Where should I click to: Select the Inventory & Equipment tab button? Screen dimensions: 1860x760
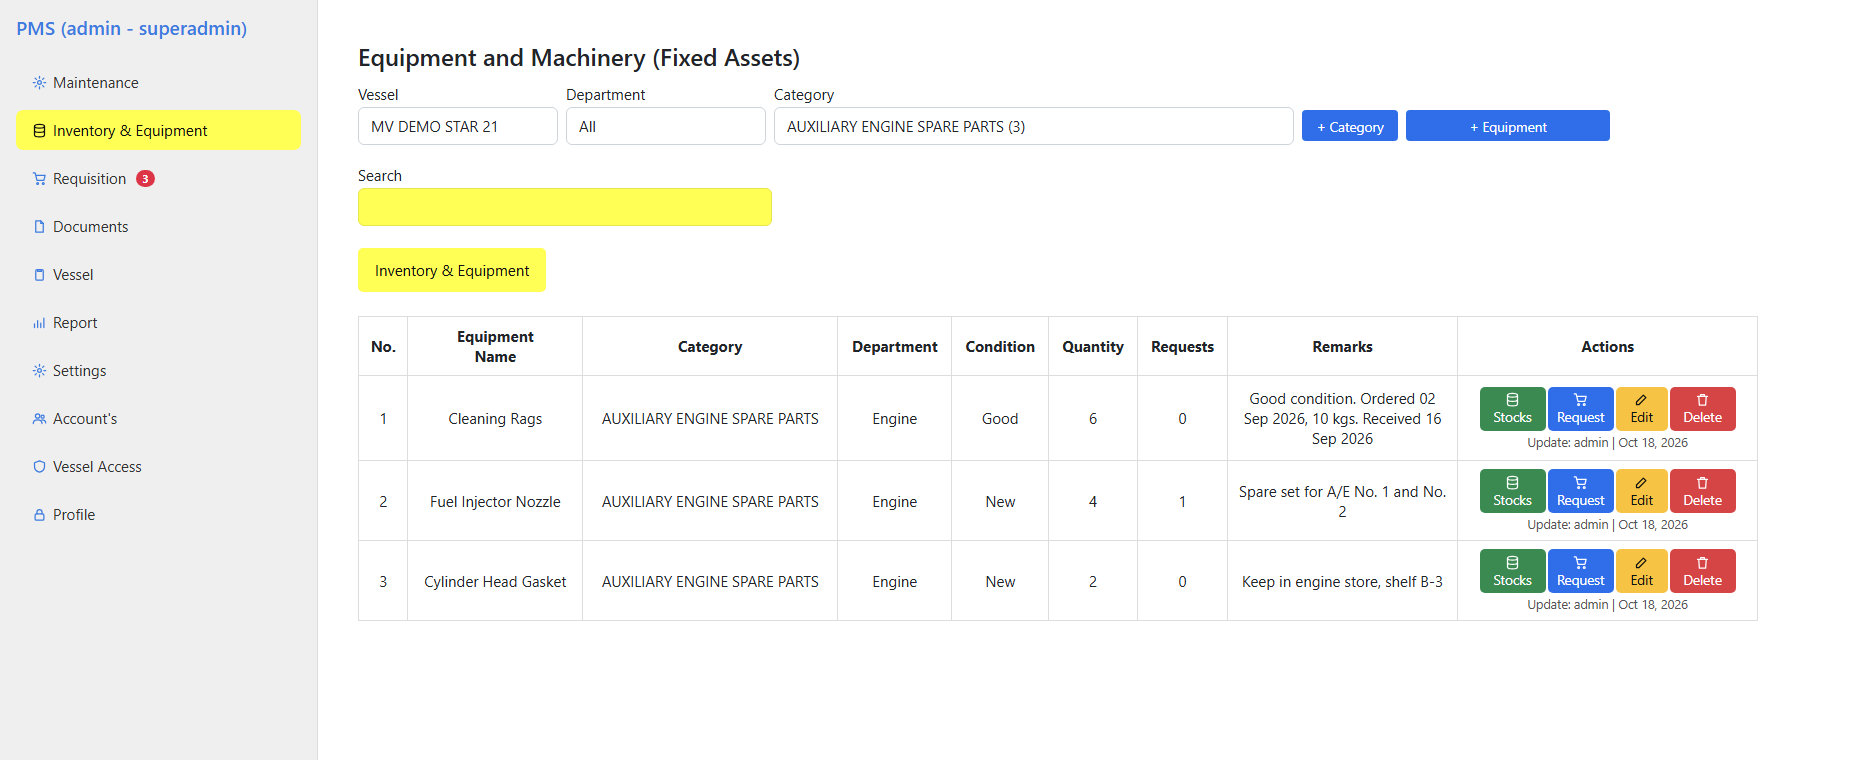tap(452, 270)
